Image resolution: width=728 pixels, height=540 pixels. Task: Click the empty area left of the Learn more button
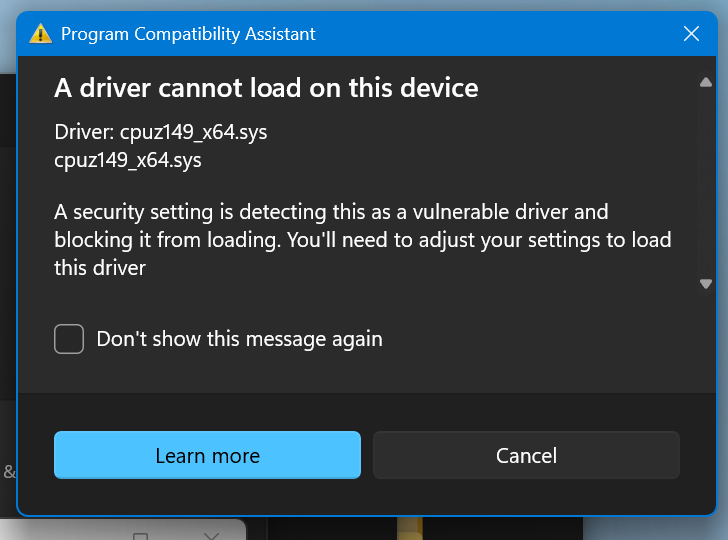click(x=35, y=455)
